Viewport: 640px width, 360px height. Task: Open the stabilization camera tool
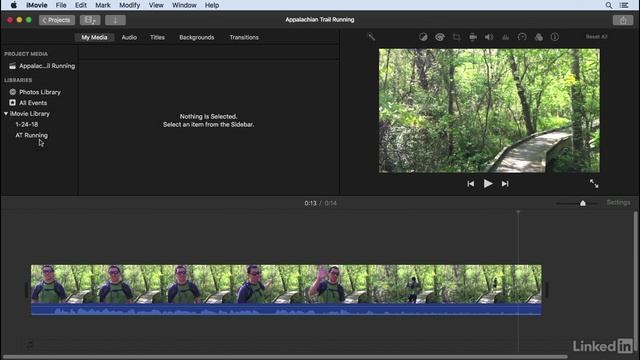click(x=473, y=37)
